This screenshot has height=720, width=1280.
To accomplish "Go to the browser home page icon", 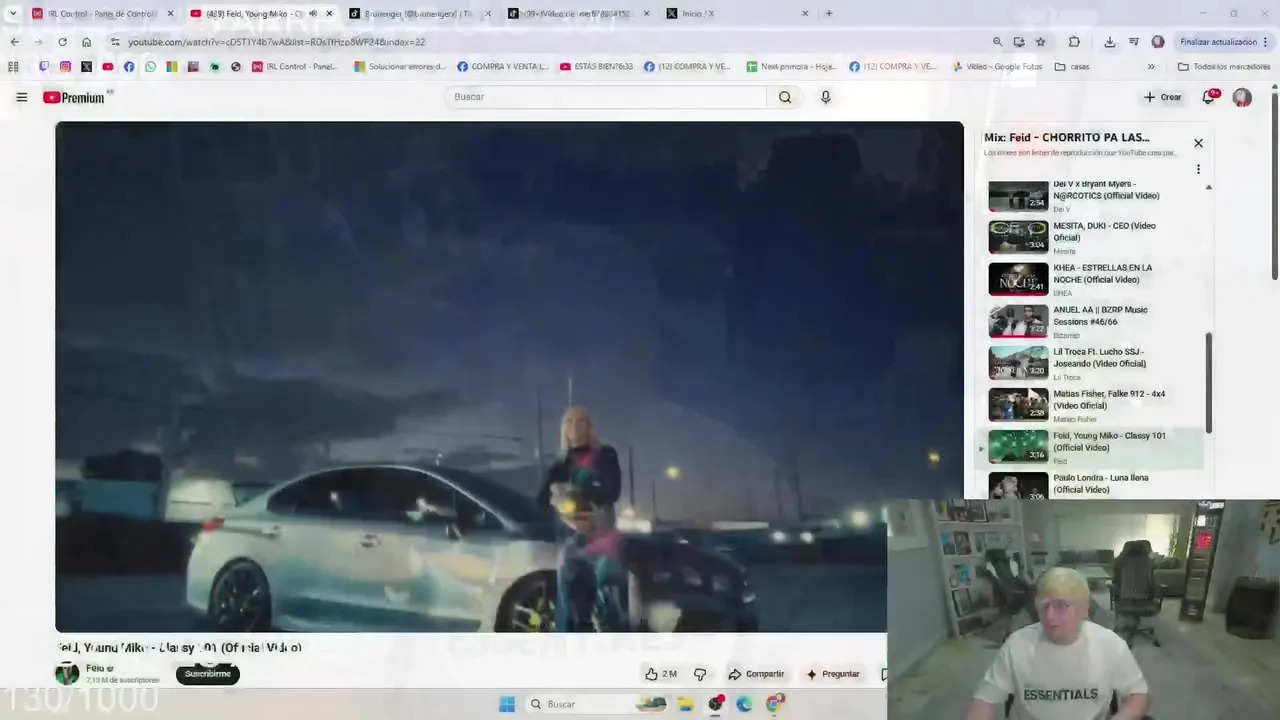I will pos(86,42).
